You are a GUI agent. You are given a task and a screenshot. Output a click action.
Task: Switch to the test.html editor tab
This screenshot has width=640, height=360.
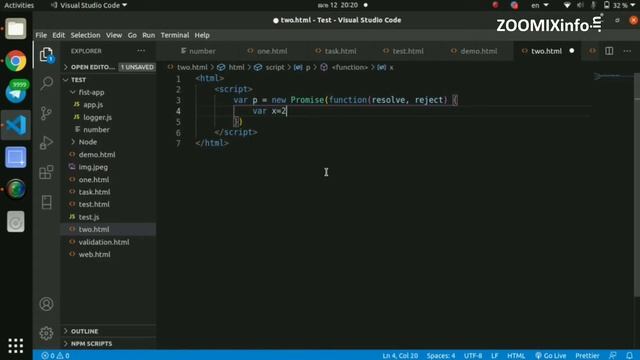404,51
